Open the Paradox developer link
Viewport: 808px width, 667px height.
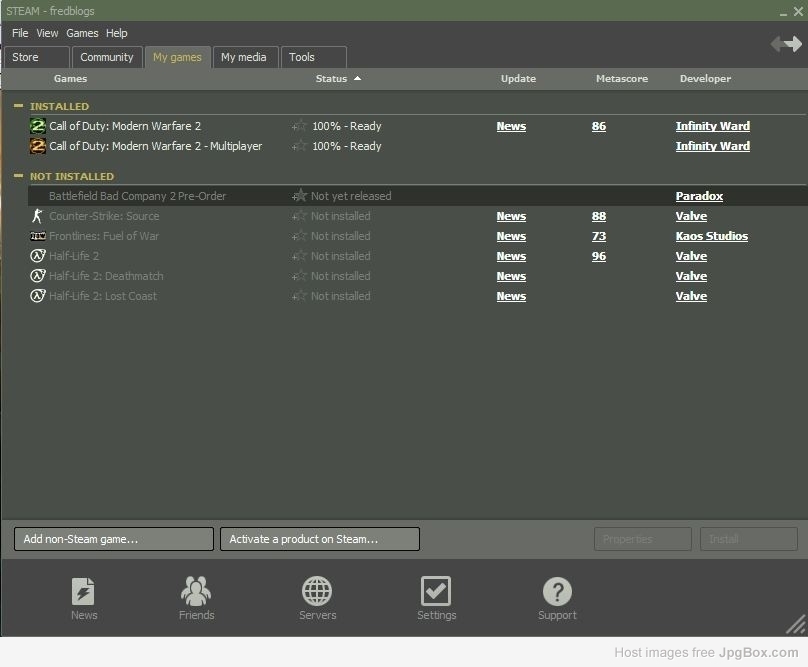pos(699,196)
